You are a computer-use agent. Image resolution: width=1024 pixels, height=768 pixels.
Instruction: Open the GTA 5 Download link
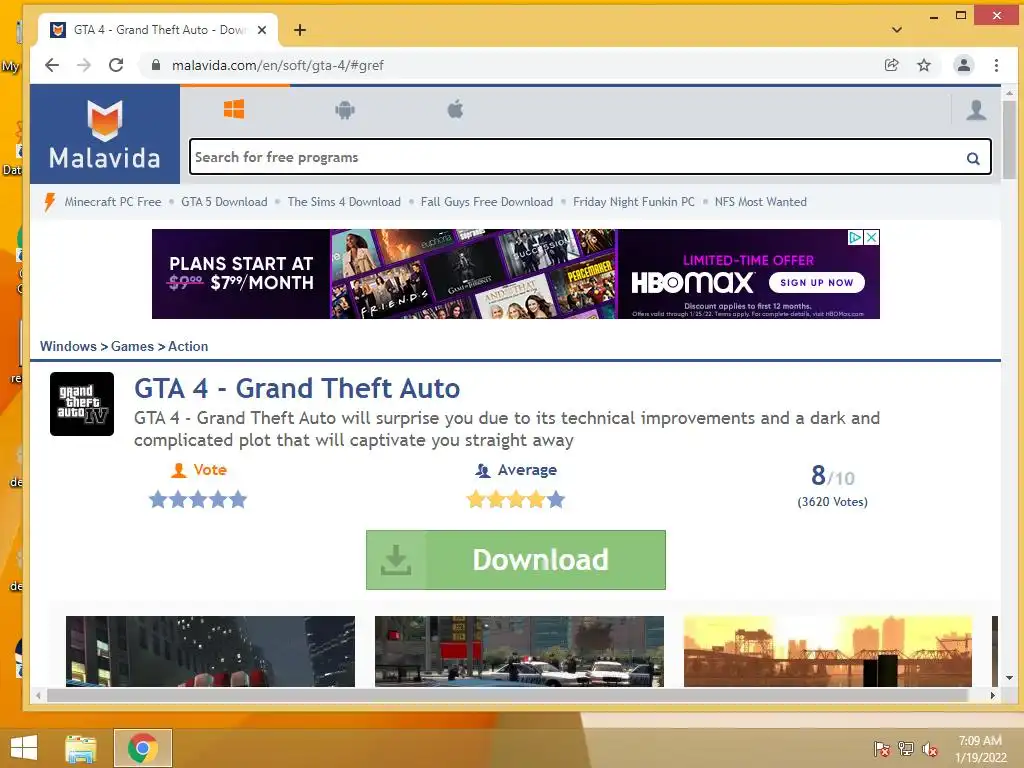pos(224,202)
